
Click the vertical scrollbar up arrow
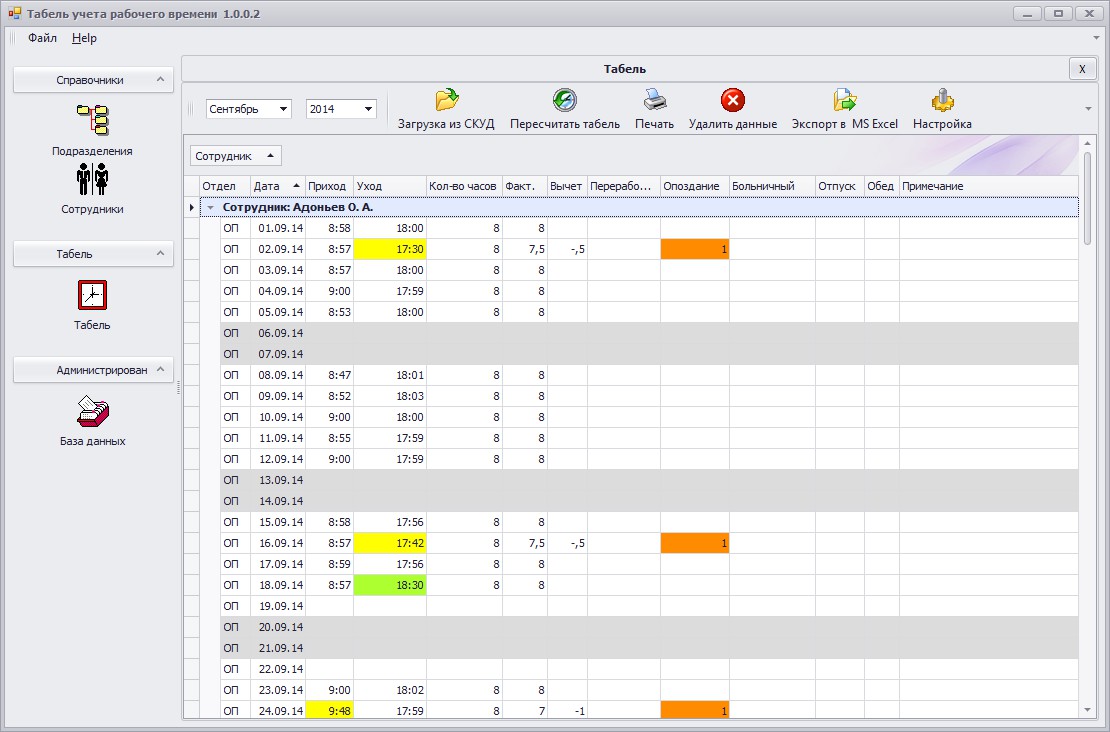[x=1087, y=144]
